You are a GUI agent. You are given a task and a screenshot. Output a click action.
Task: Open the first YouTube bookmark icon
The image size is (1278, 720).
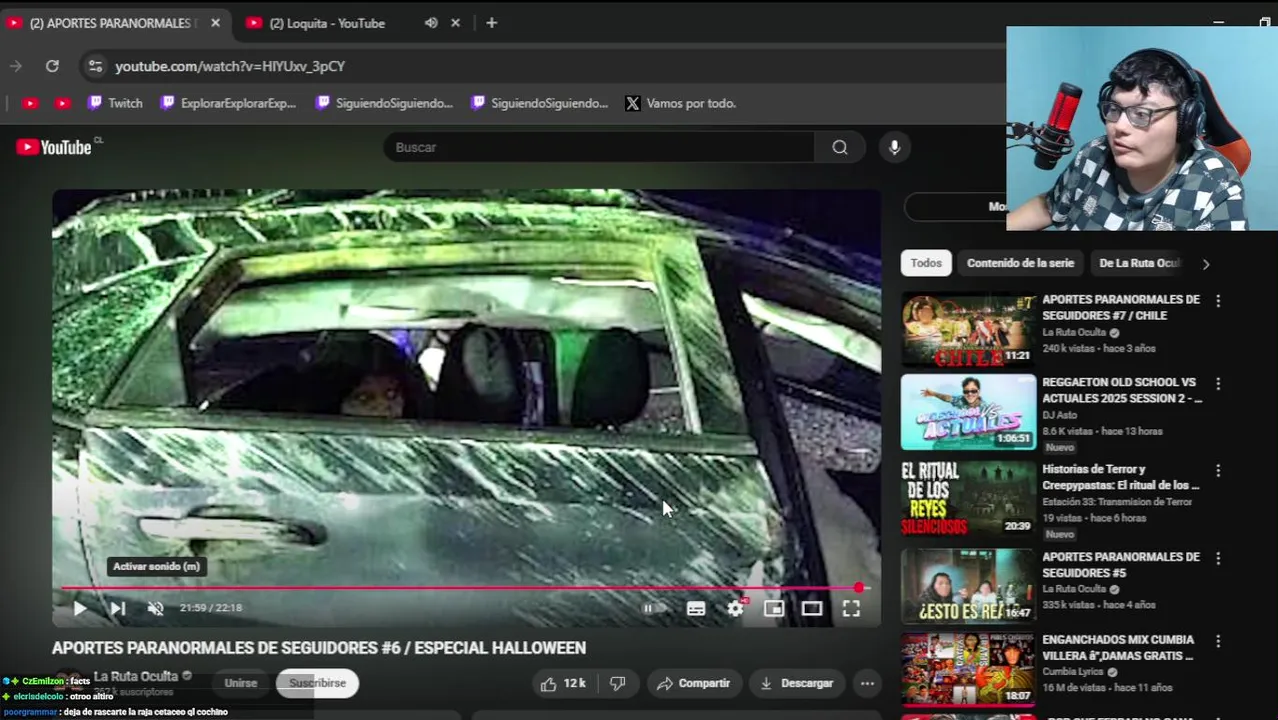(30, 103)
